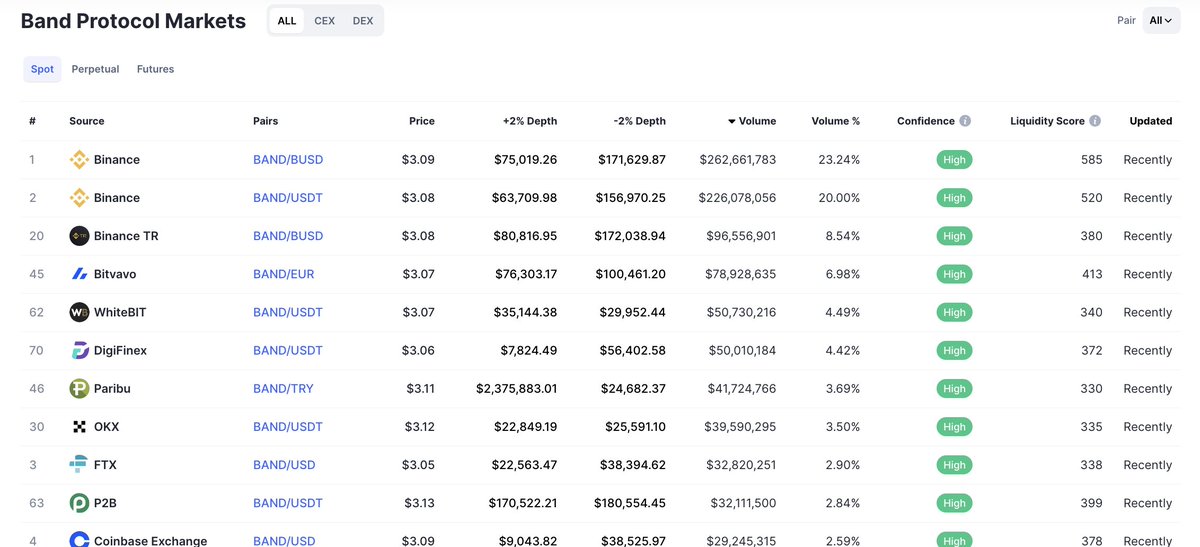Click the Coinbase Exchange name
Screen dimensions: 1200x547
(x=150, y=541)
